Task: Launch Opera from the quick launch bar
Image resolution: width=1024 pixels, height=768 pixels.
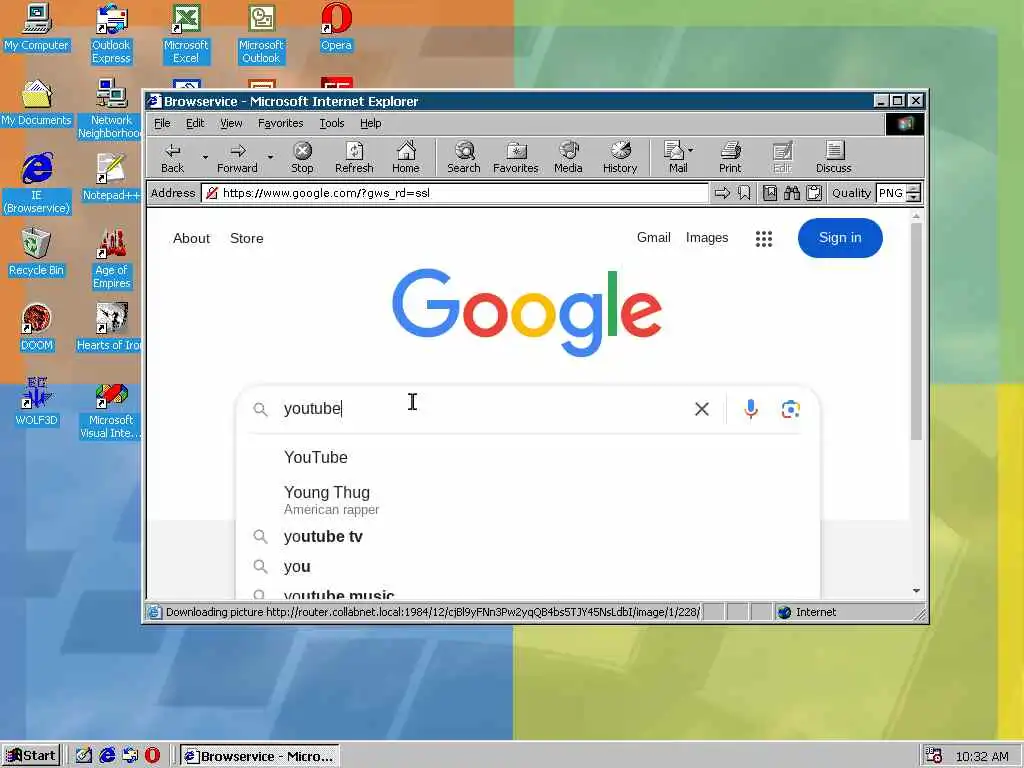Action: (x=152, y=756)
